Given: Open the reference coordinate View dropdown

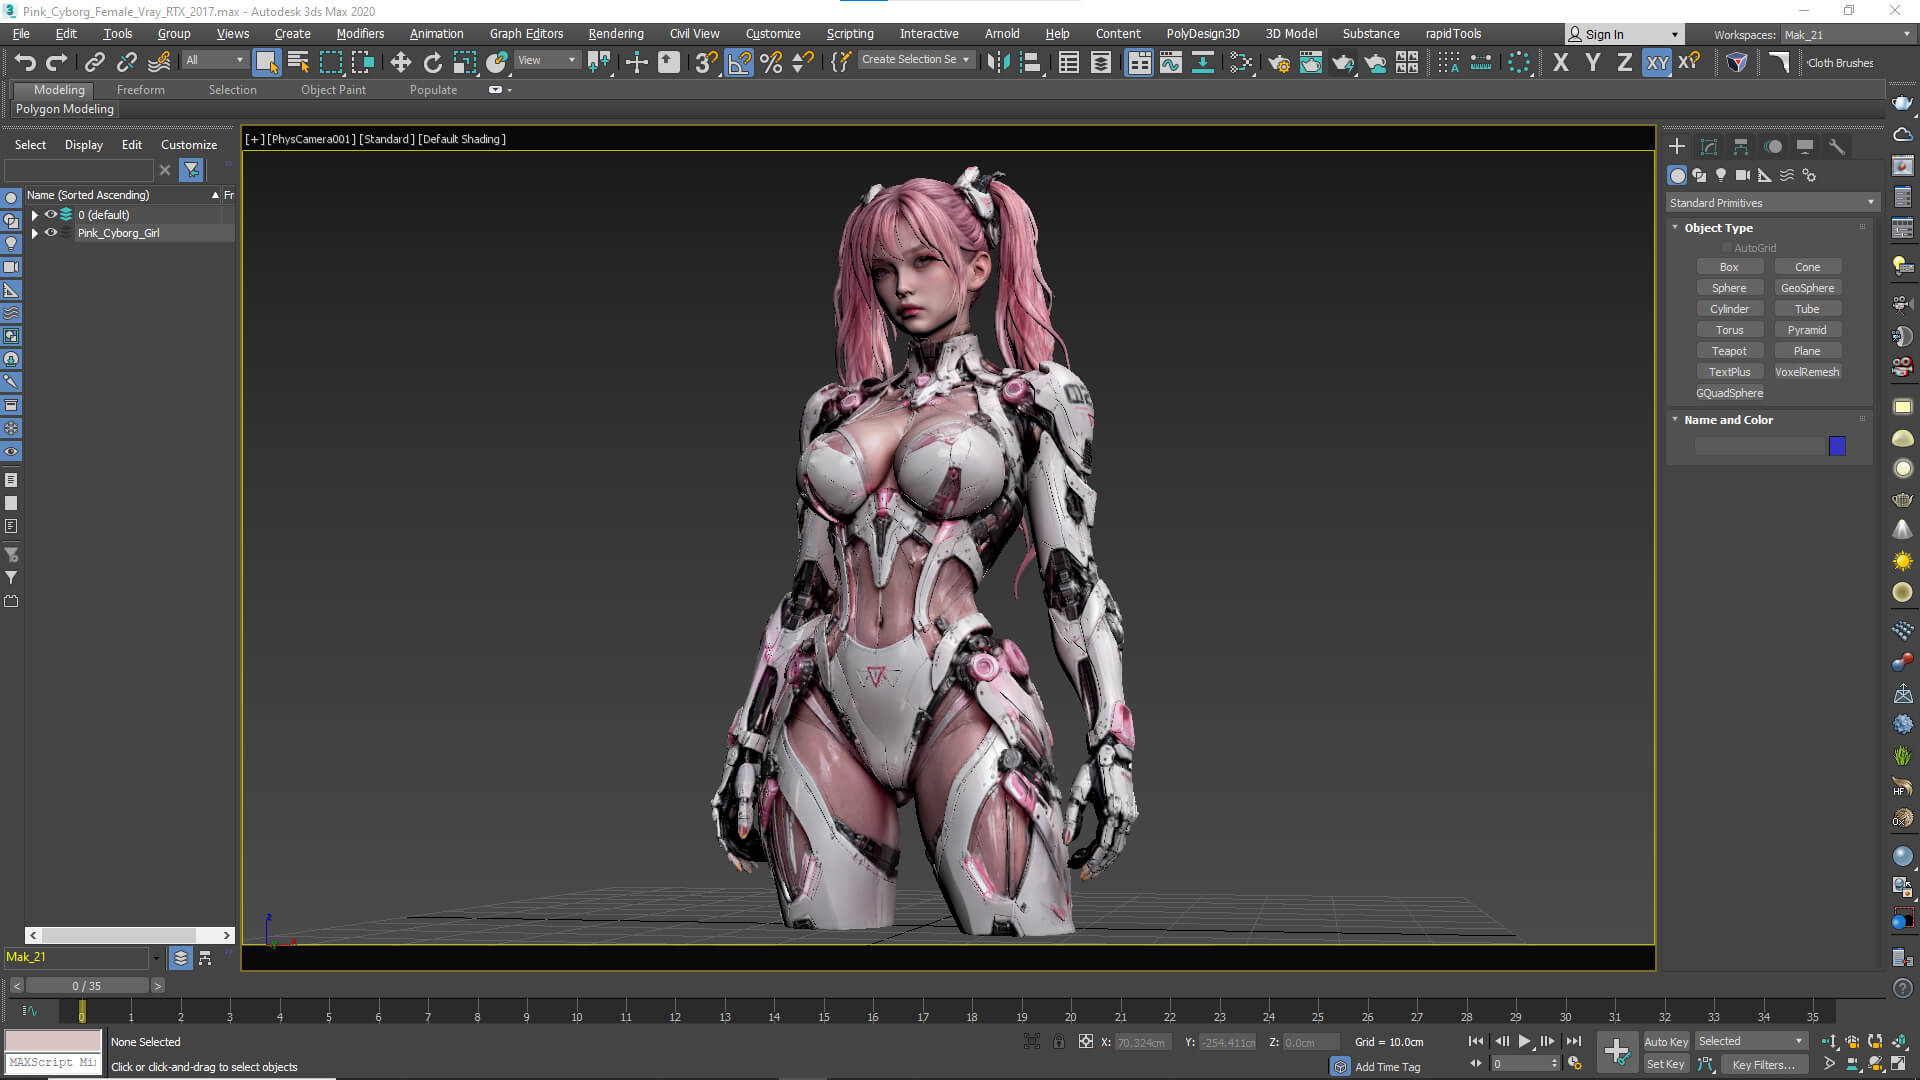Looking at the screenshot, I should click(547, 61).
